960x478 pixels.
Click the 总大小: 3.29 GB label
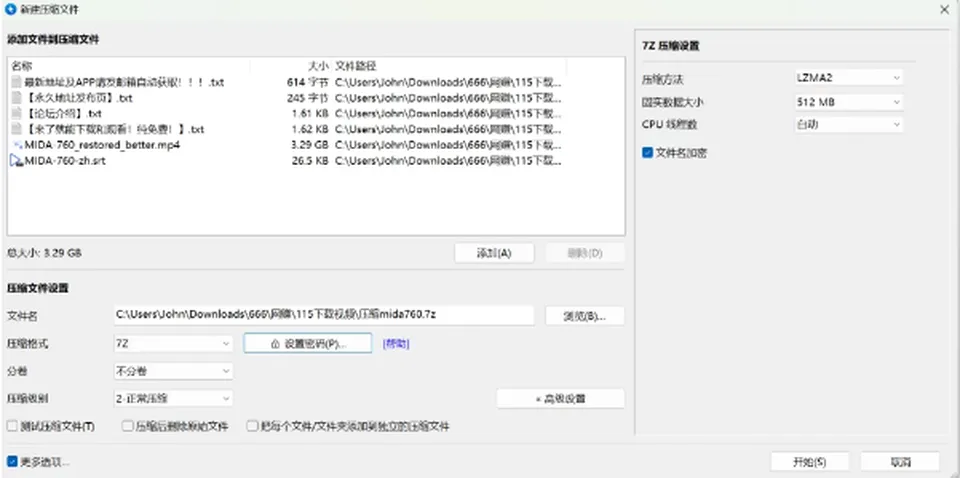pyautogui.click(x=44, y=253)
